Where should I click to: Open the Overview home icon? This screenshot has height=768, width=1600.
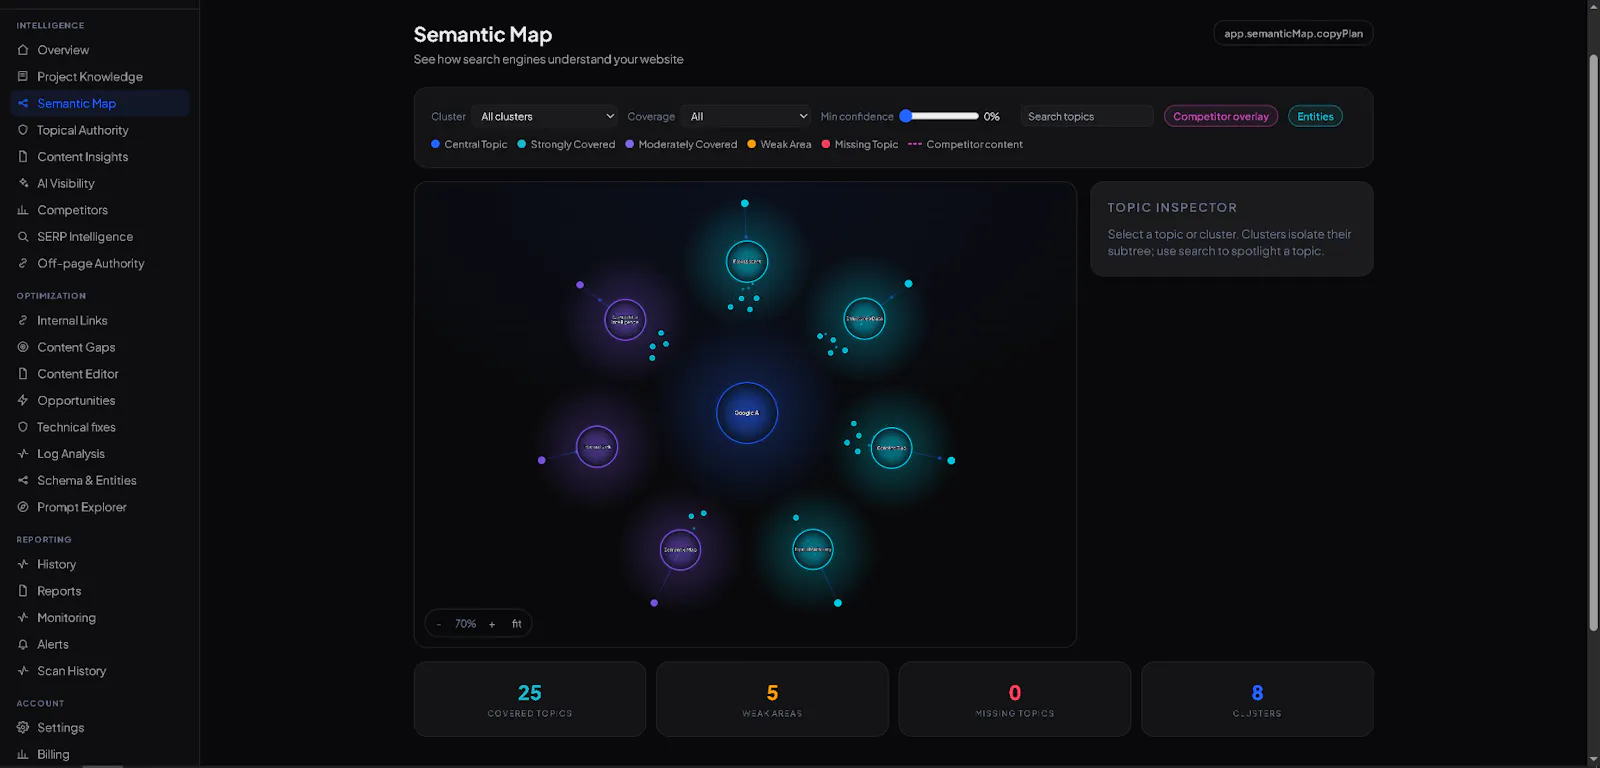pos(23,50)
